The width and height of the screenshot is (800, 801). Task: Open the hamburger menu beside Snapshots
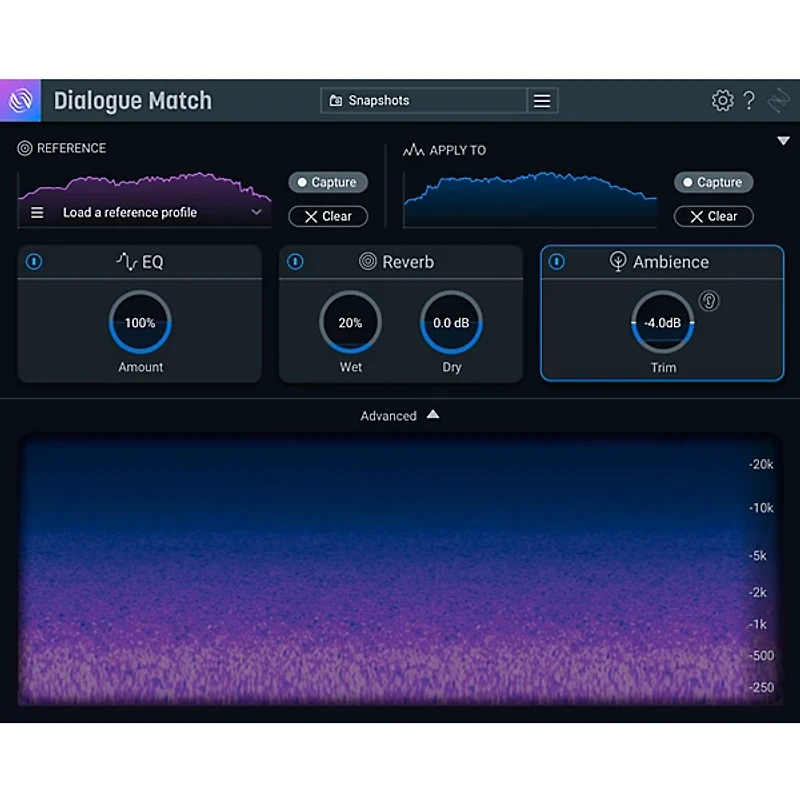coord(541,100)
